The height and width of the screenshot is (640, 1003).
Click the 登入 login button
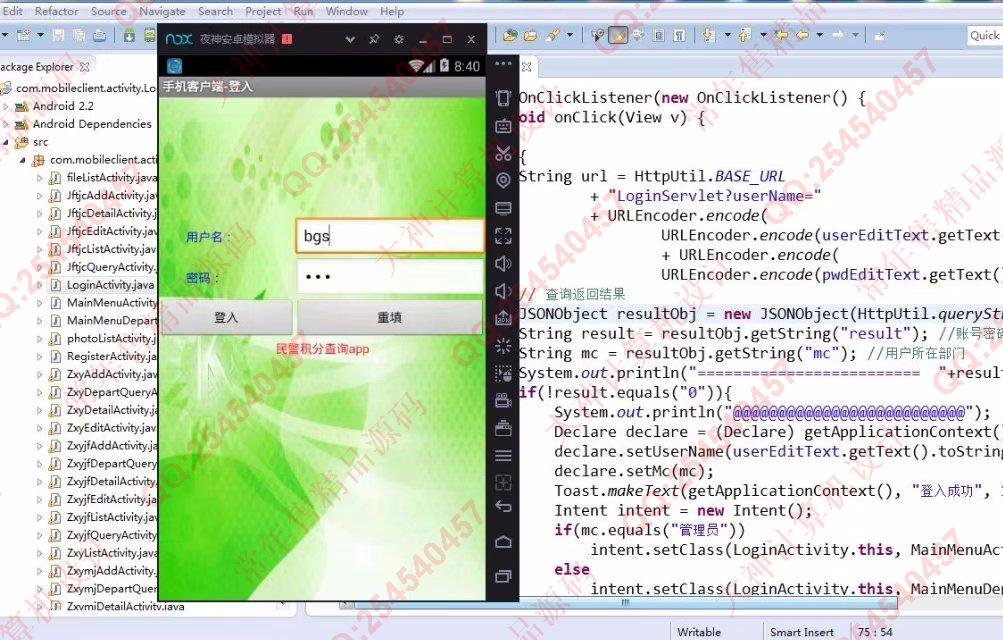pos(226,317)
